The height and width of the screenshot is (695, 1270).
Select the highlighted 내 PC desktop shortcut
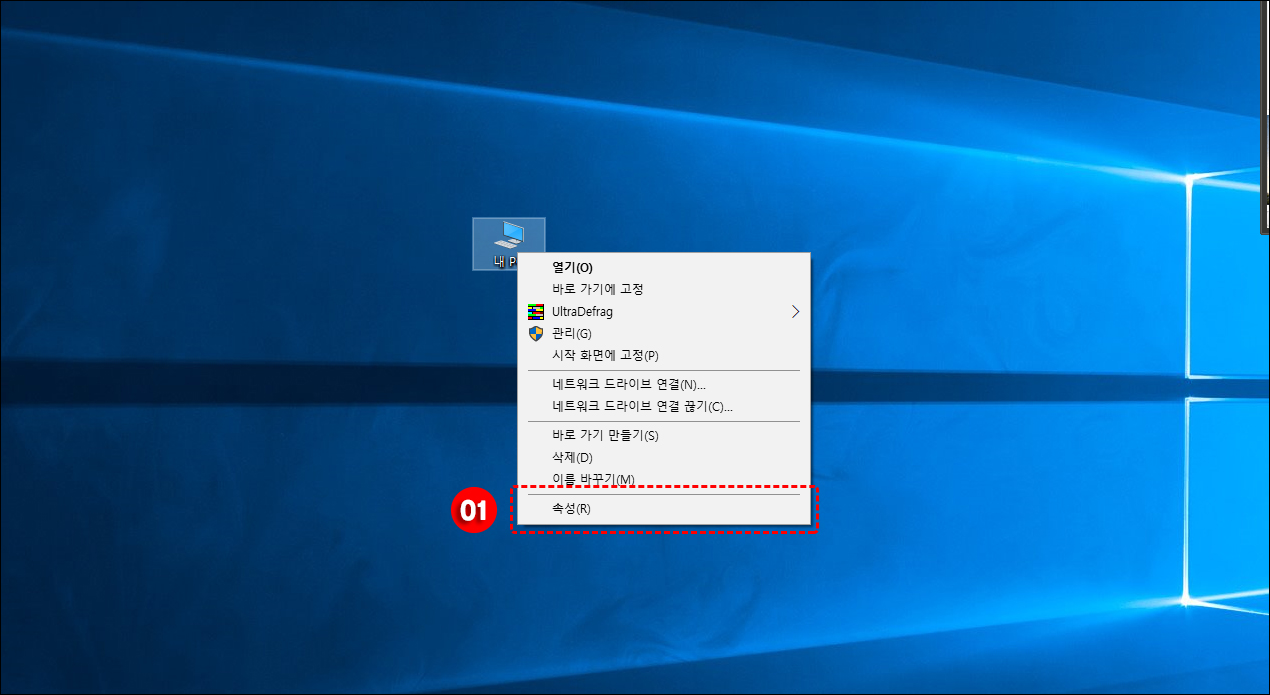point(508,244)
